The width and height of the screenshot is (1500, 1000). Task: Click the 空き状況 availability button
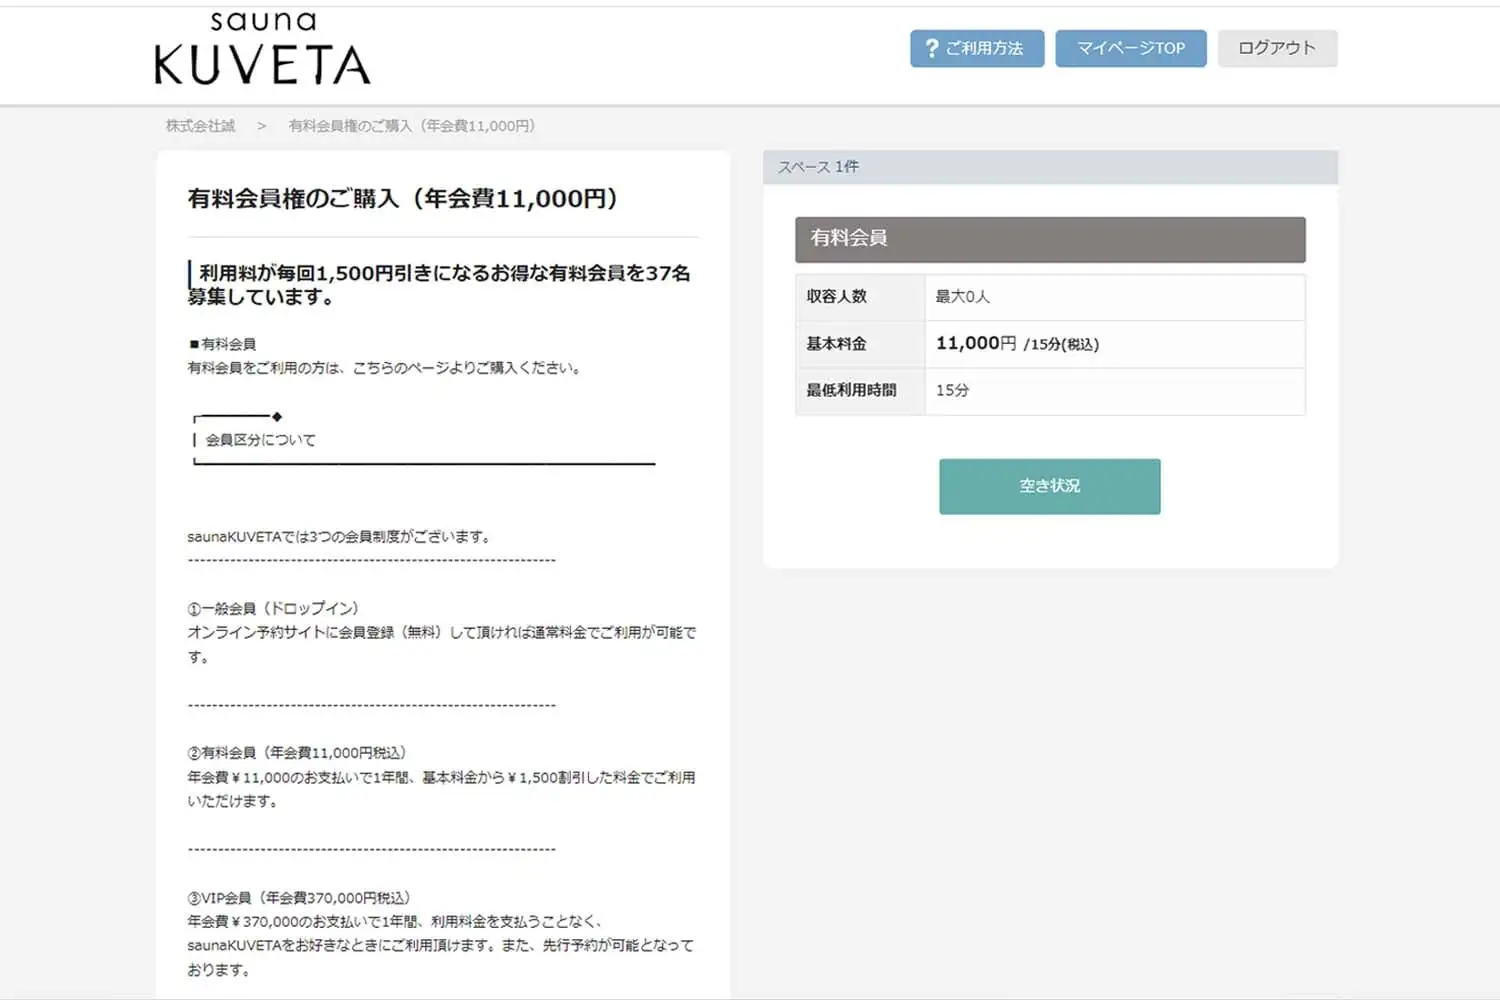[1050, 486]
